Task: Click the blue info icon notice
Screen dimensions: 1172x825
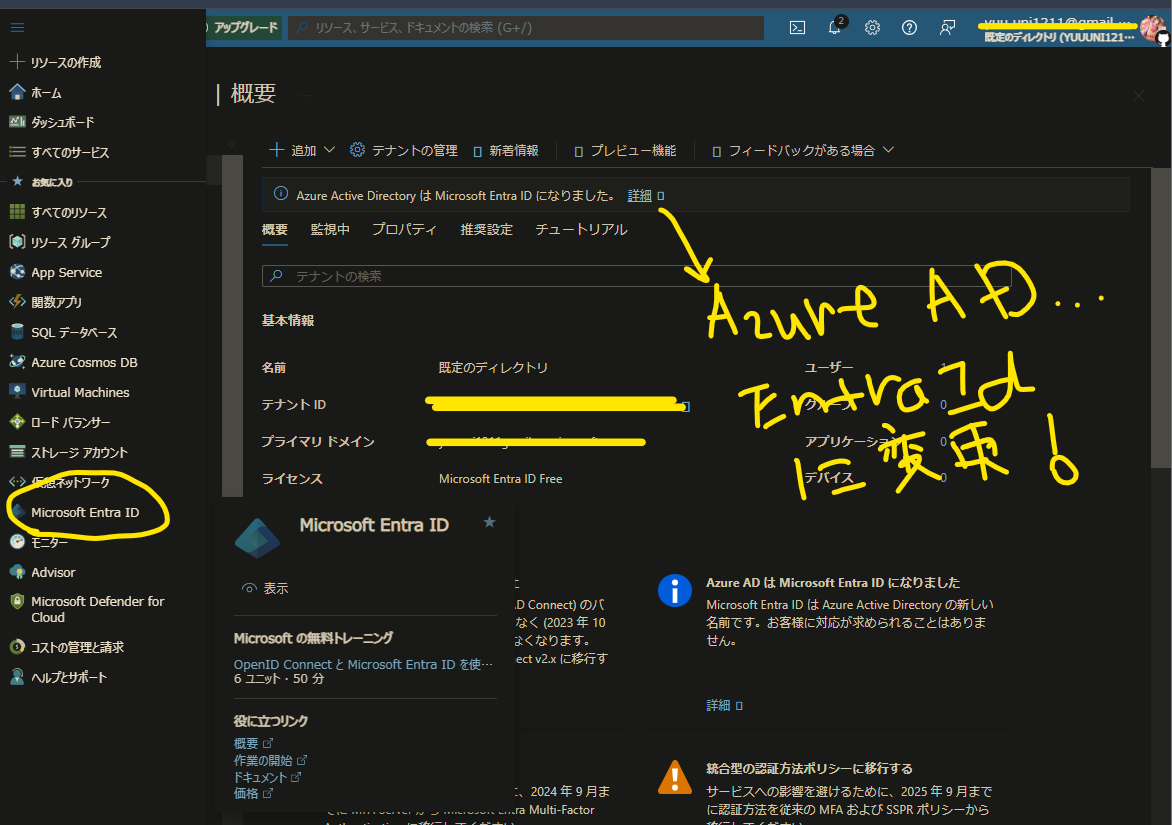Action: (x=674, y=590)
